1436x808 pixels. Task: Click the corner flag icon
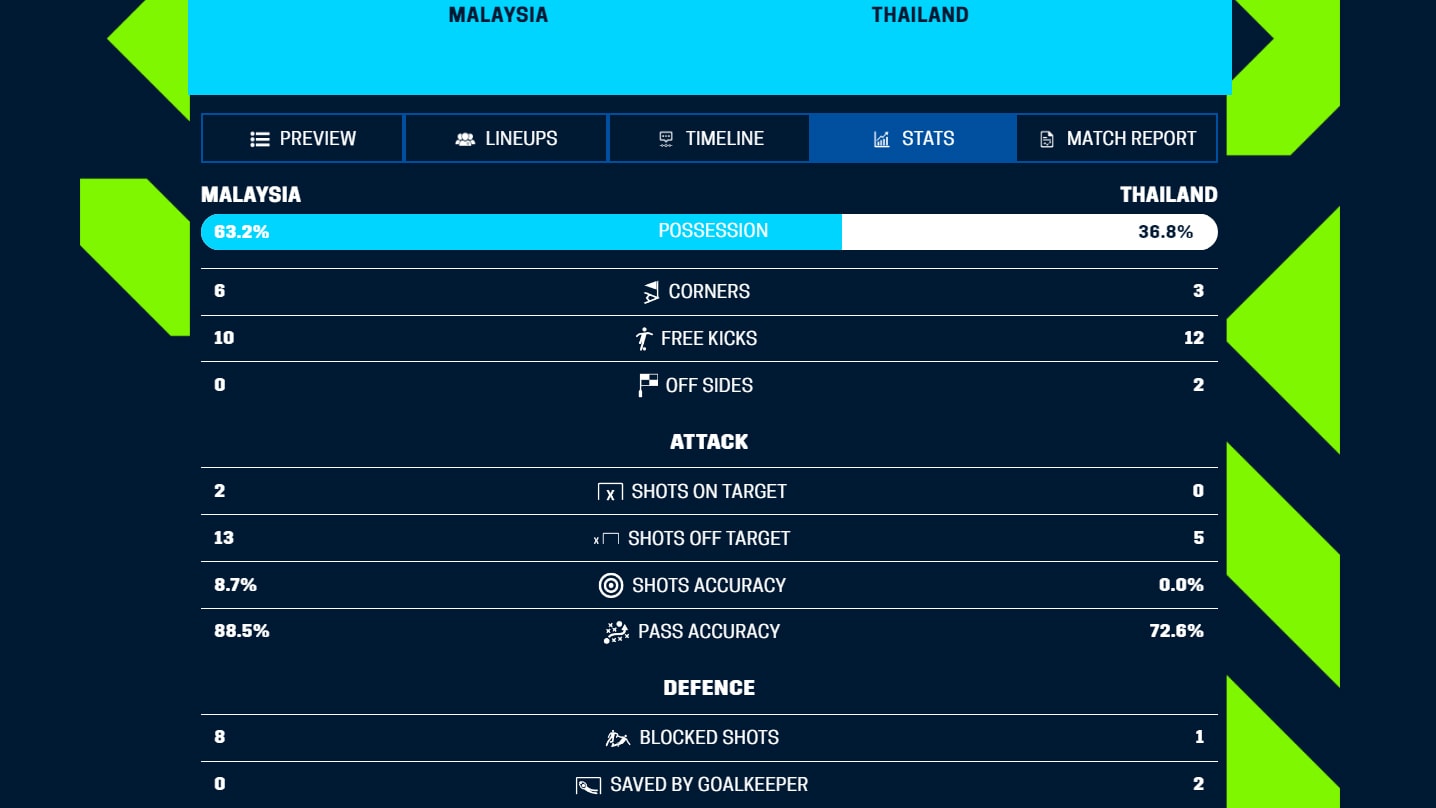pyautogui.click(x=651, y=292)
